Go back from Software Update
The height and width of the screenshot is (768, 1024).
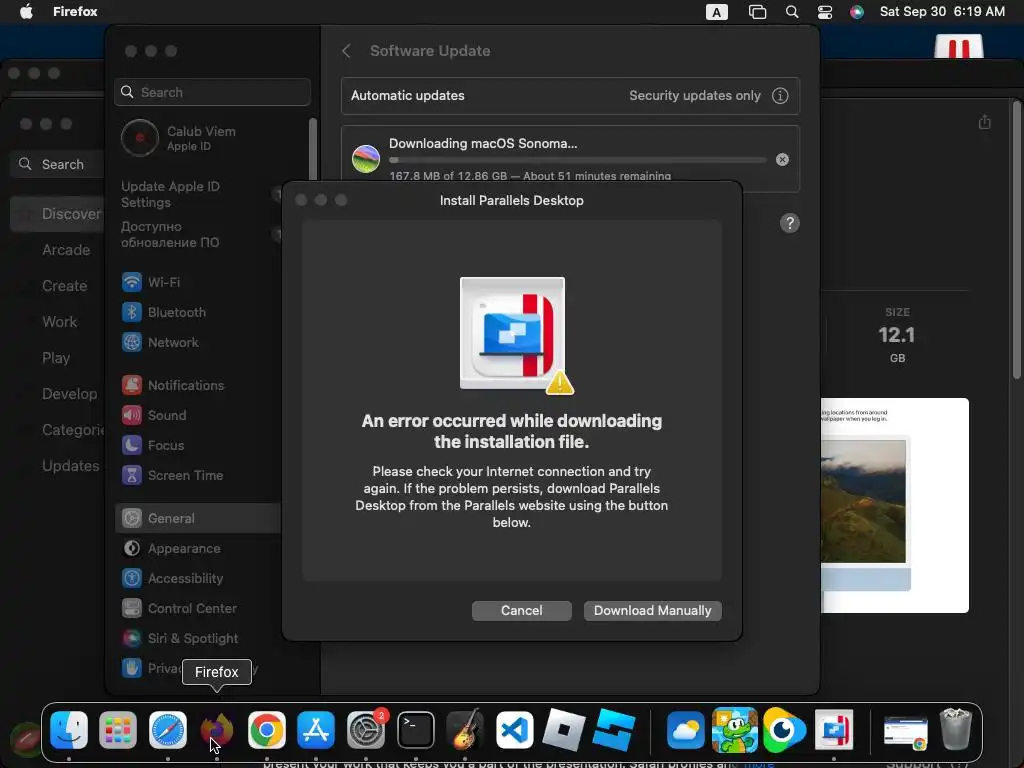pos(347,51)
